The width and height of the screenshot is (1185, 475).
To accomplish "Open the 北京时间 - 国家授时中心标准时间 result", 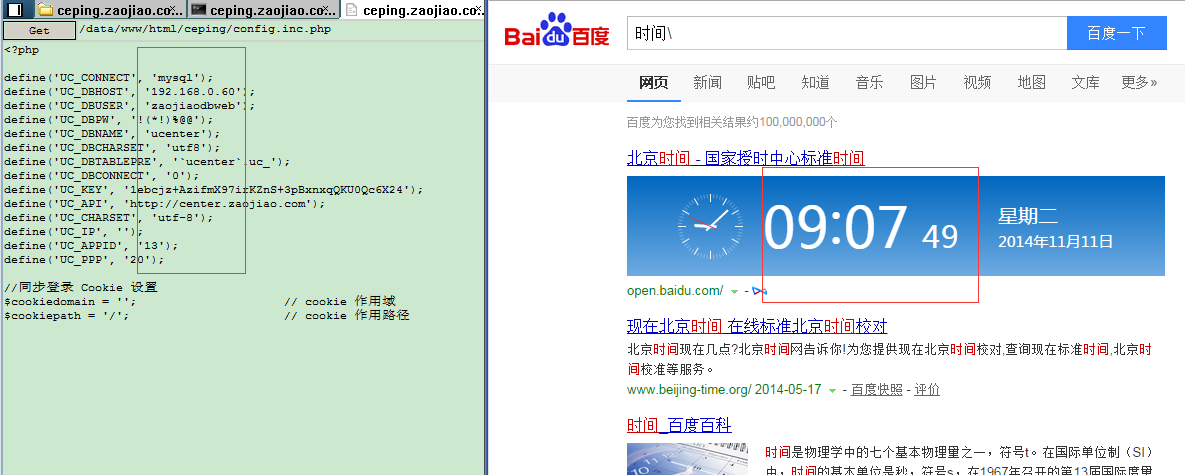I will click(745, 158).
